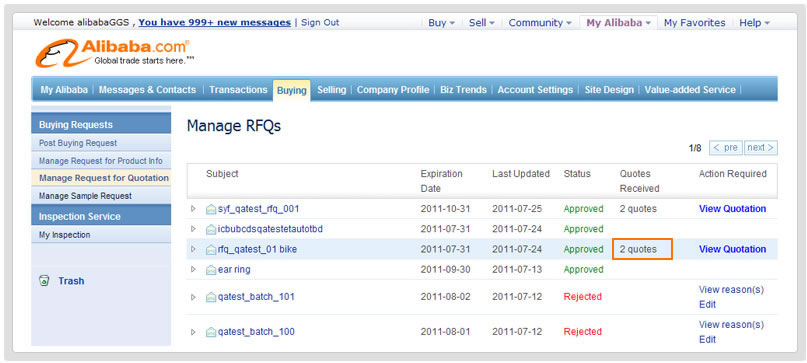Viewport: 807px width, 363px height.
Task: Open My Inspection in sidebar
Action: [64, 235]
